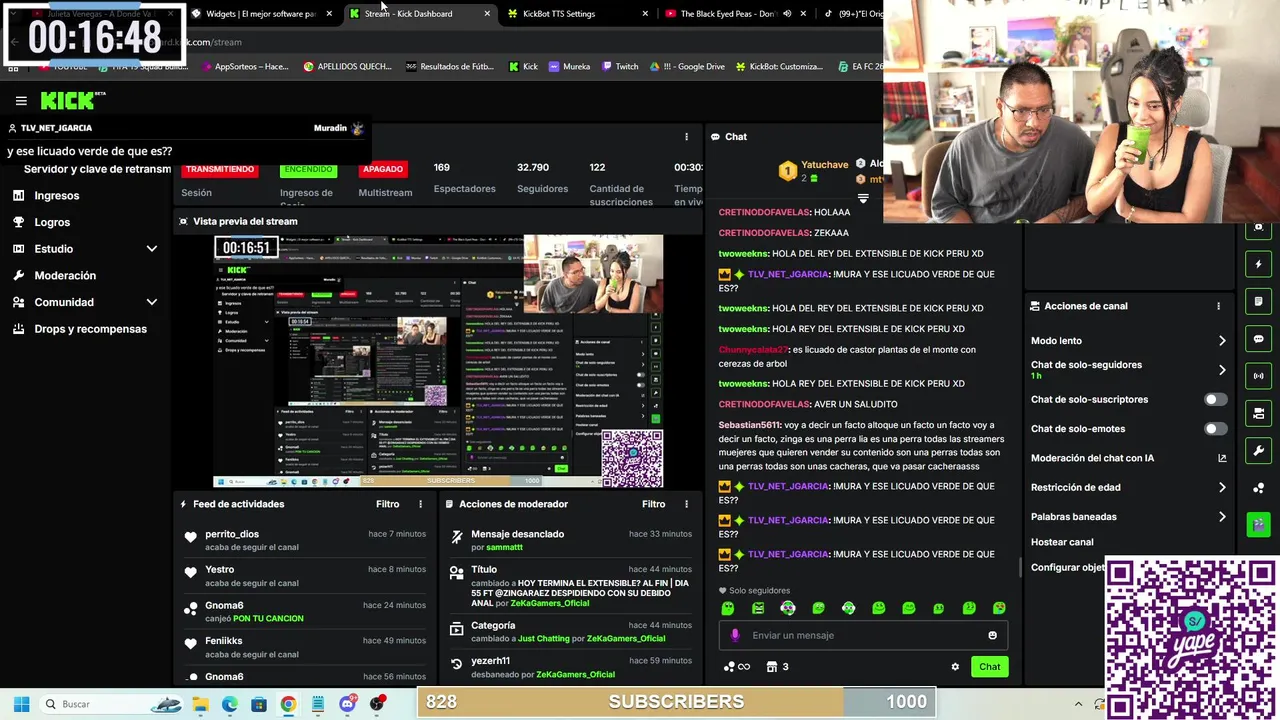
Task: Click the Ingresos bar-chart sidebar icon
Action: coord(18,195)
